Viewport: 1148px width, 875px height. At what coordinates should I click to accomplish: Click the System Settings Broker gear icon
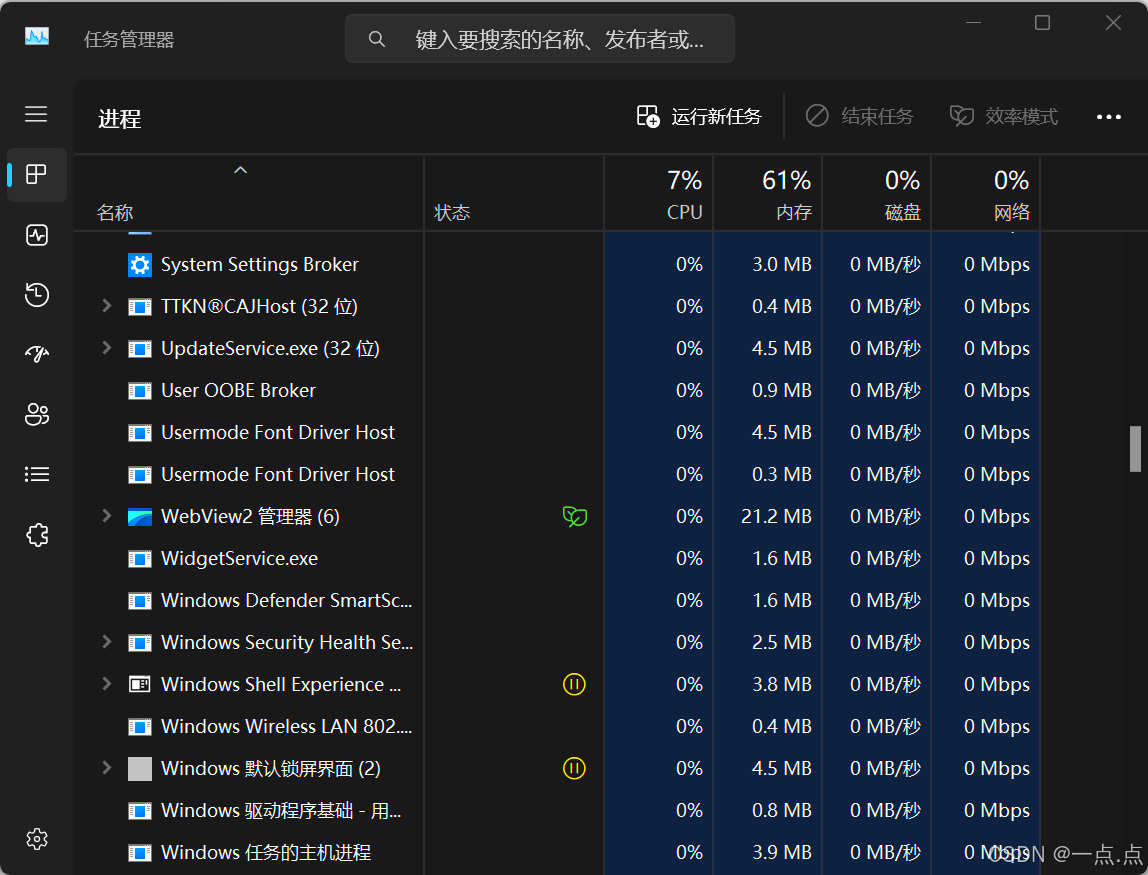139,264
